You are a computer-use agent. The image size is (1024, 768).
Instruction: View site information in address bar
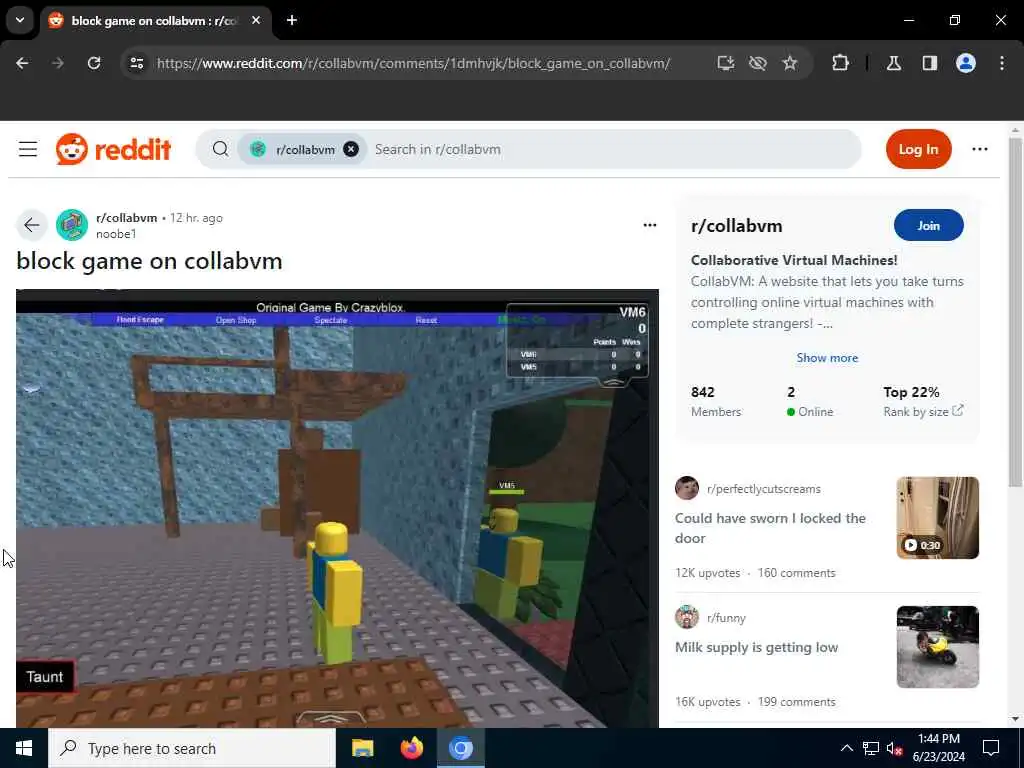(137, 63)
